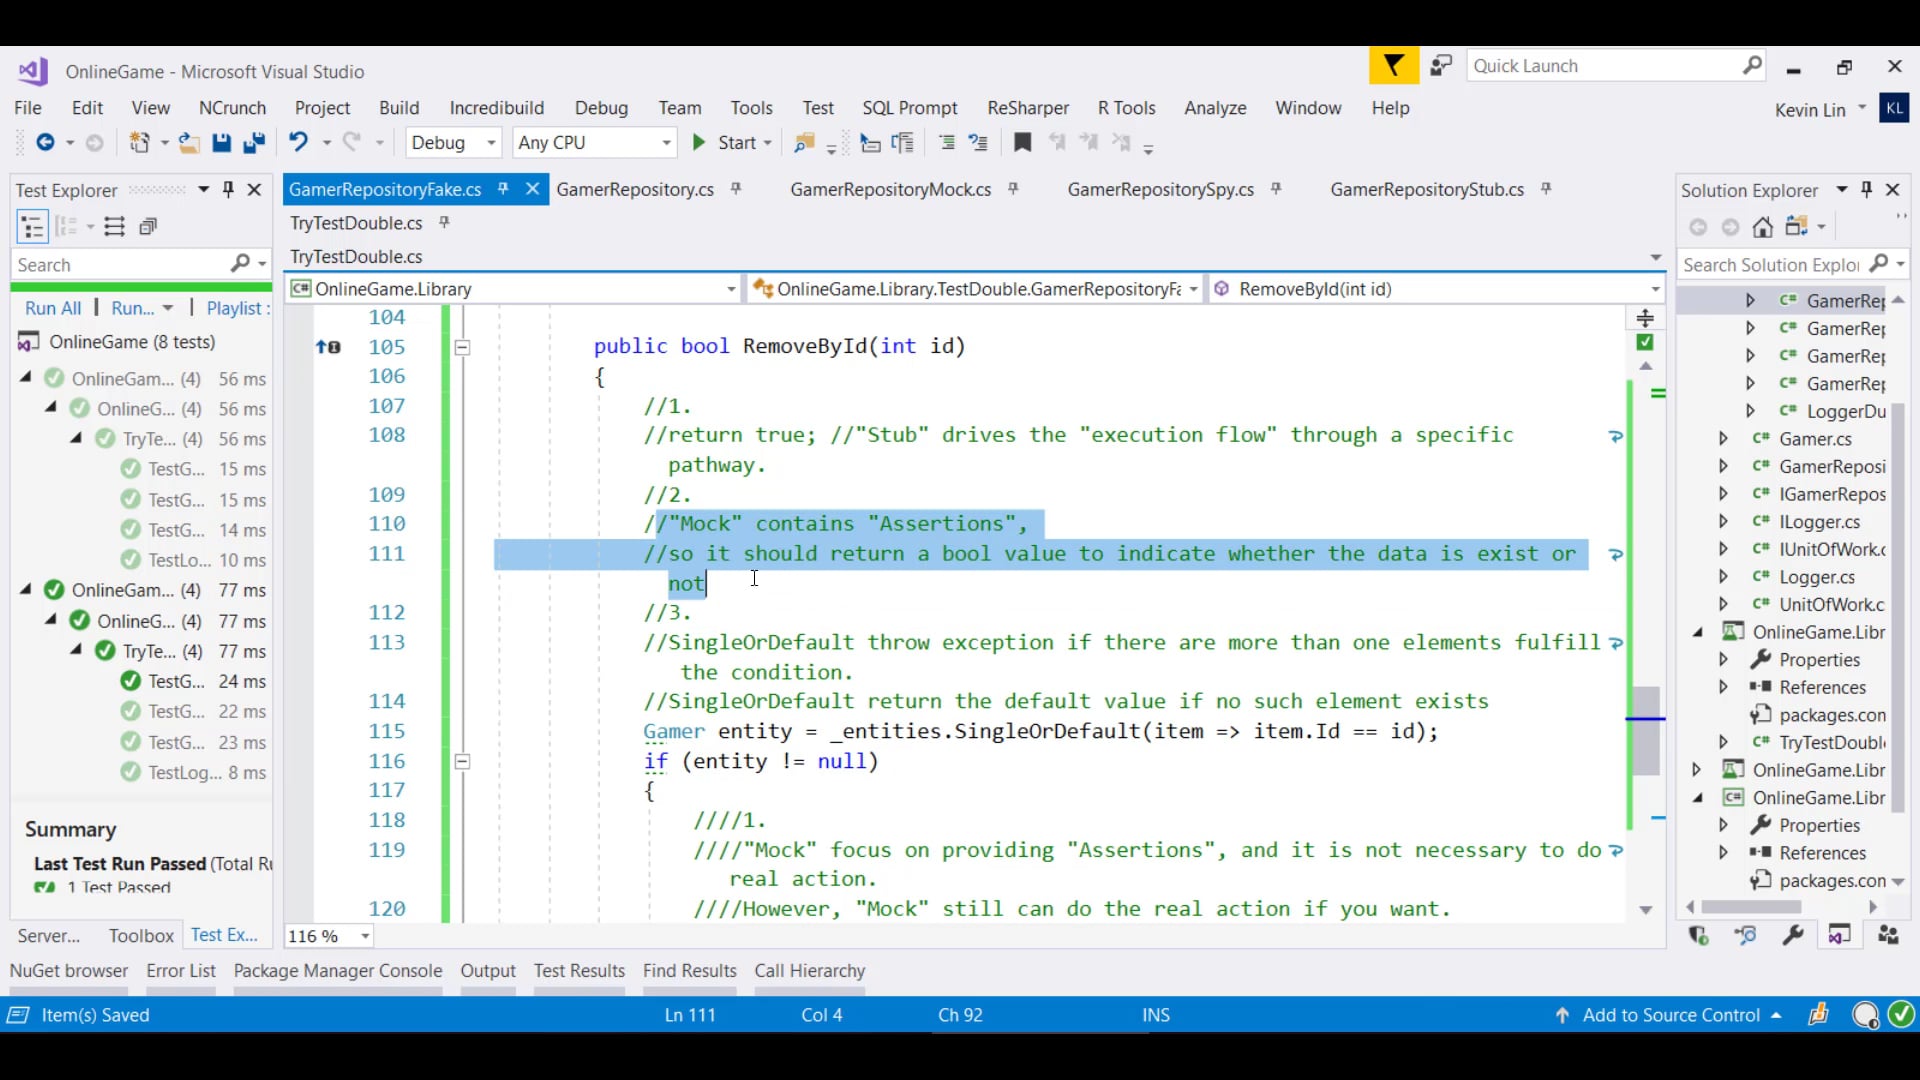Click the Navigate Backward arrow icon

tap(45, 143)
